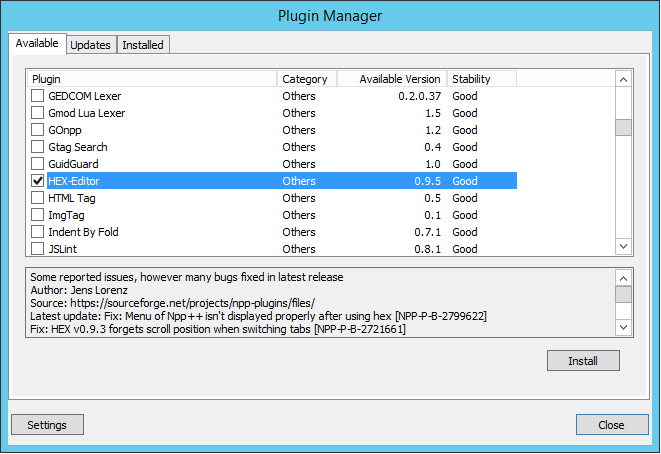Select the Available tab
Image resolution: width=661 pixels, height=454 pixels.
tap(37, 43)
